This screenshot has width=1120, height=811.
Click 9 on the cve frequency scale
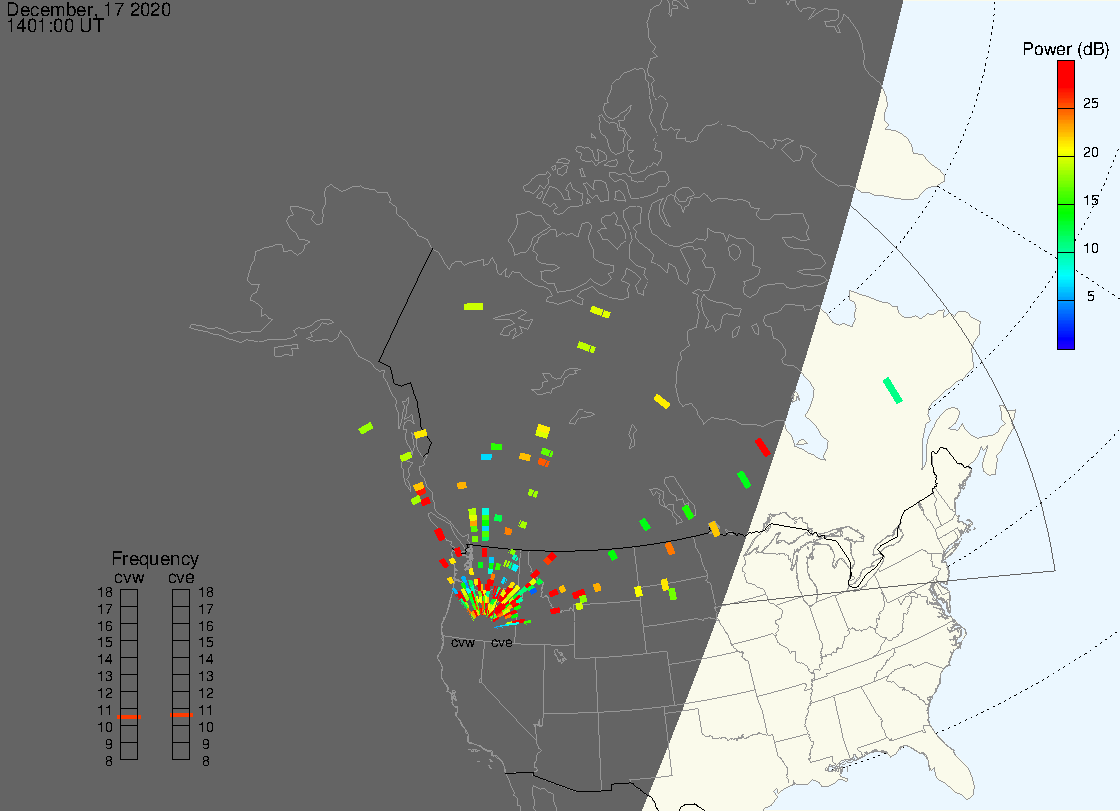[206, 744]
